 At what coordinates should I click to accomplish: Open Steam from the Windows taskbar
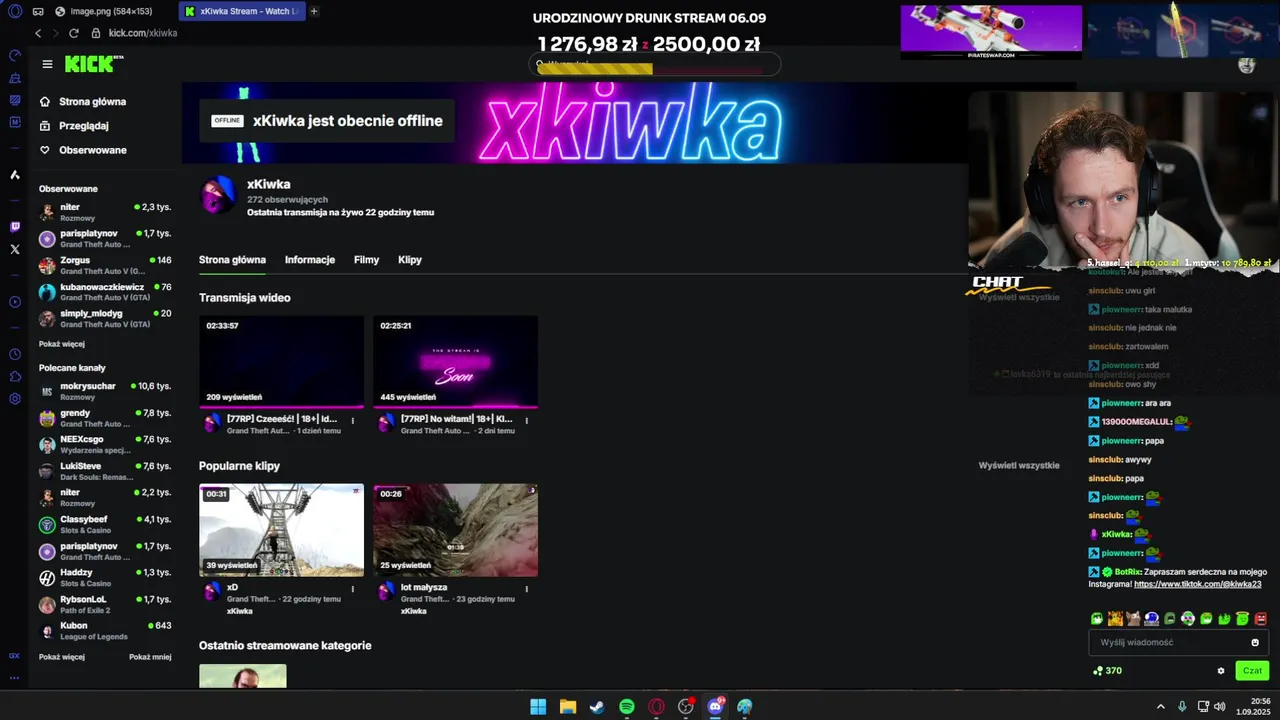click(x=597, y=707)
